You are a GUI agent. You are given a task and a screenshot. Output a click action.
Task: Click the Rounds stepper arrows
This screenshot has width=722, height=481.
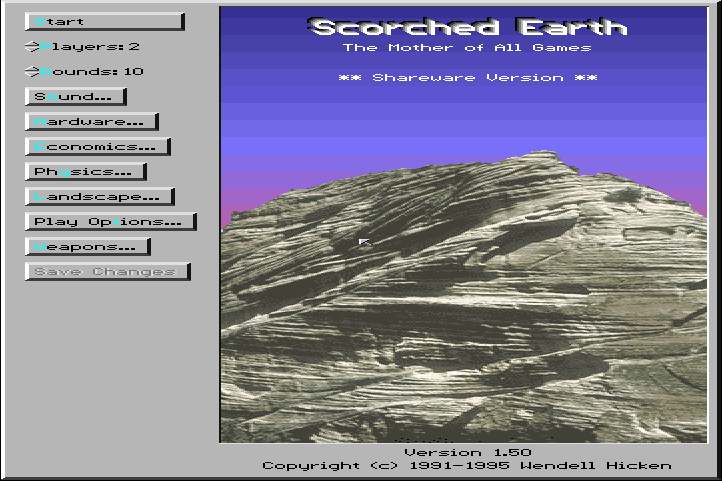32,71
